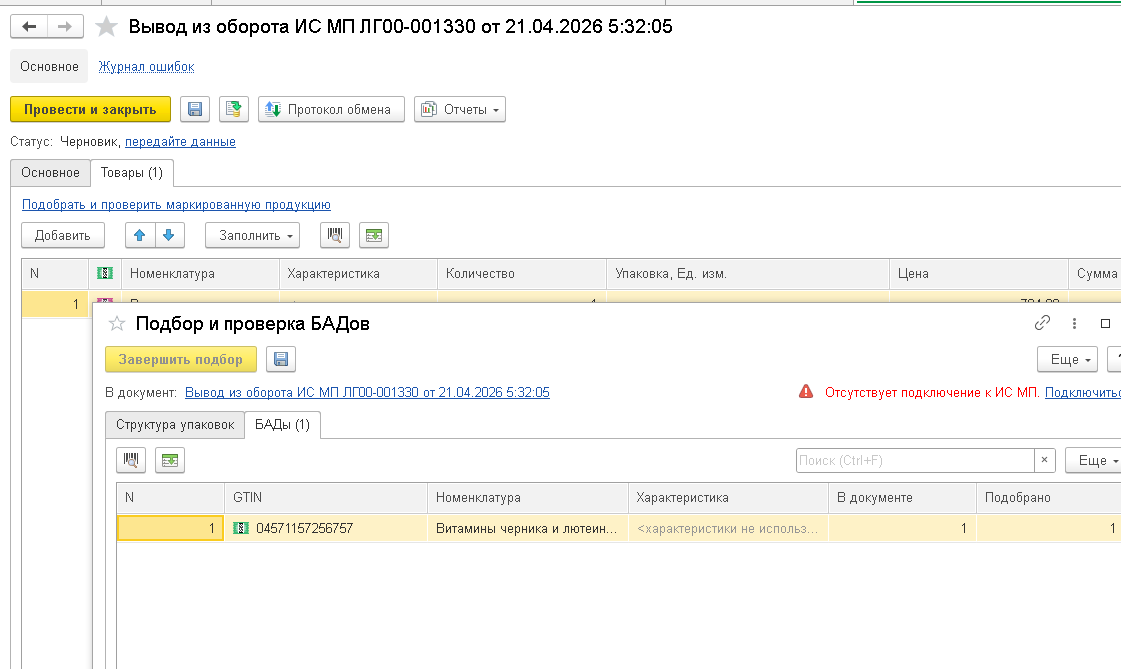Switch to the Основное tab
This screenshot has width=1121, height=669.
tap(50, 172)
